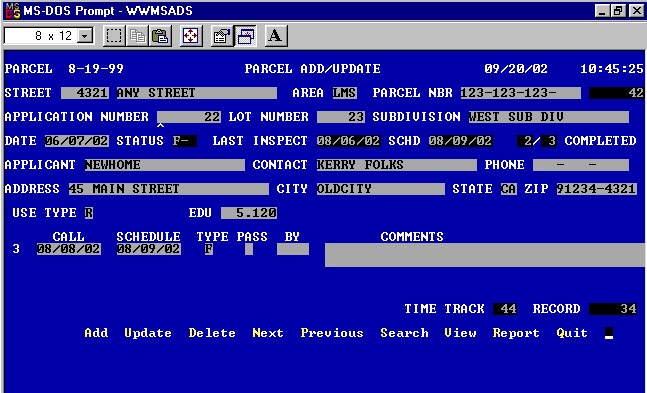647x393 pixels.
Task: Click the completed count 2/ 3
Action: coord(536,141)
